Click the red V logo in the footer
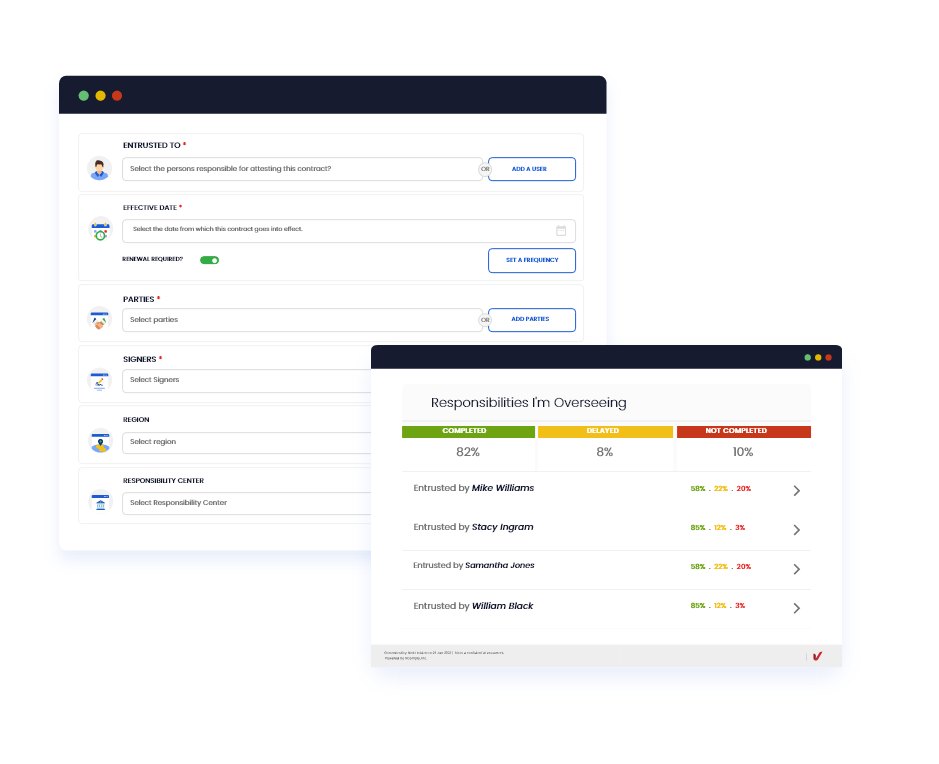The height and width of the screenshot is (764, 939). [818, 656]
